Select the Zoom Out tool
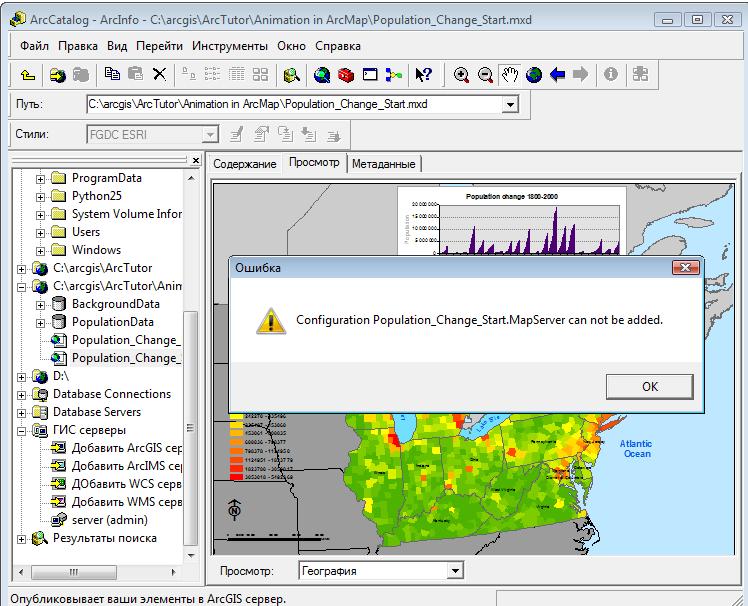The image size is (748, 606). [x=485, y=74]
